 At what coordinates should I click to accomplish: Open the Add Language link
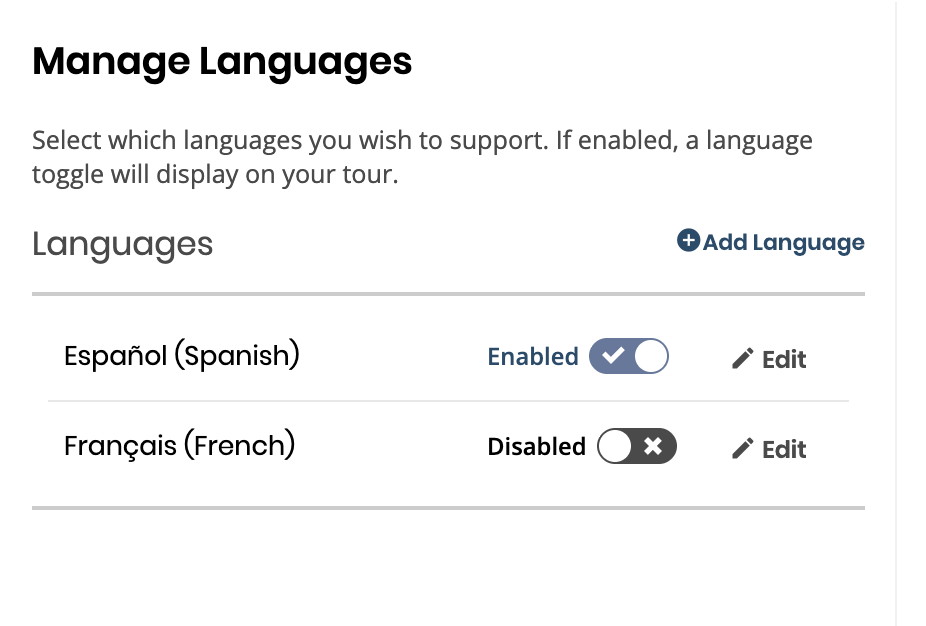(x=783, y=242)
